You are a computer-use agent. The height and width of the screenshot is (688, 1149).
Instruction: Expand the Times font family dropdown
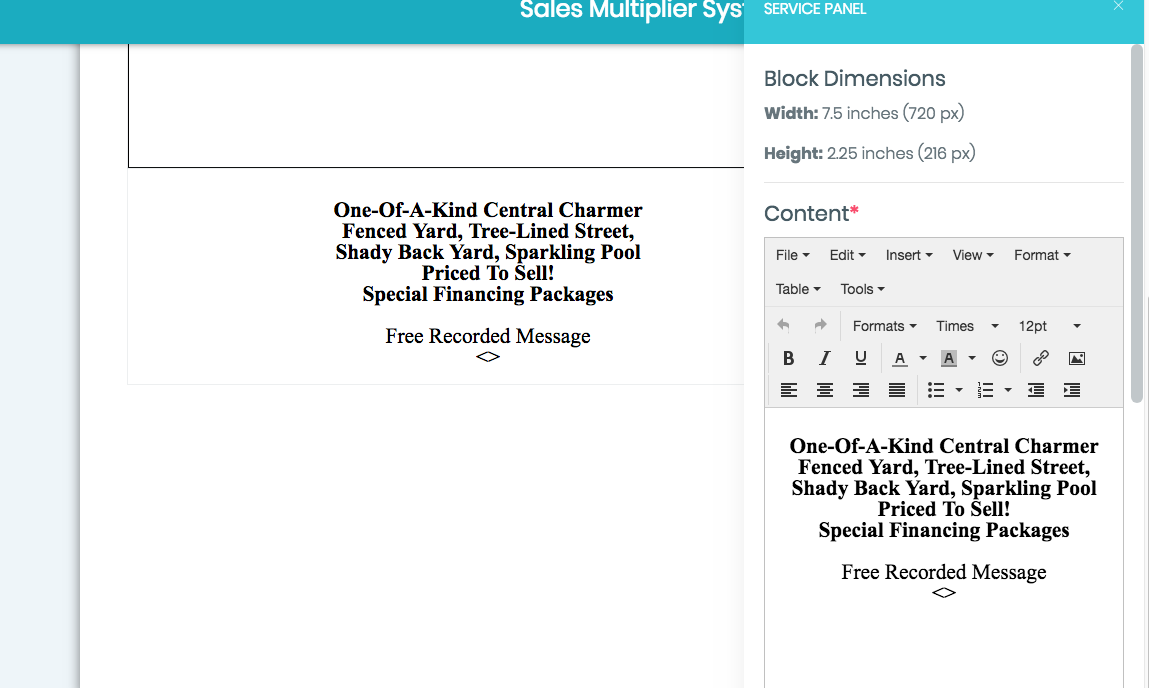pyautogui.click(x=967, y=326)
